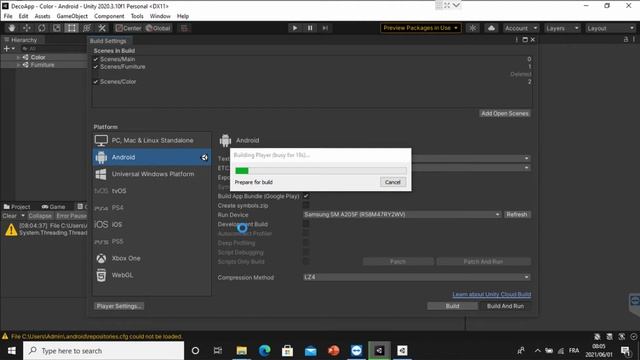This screenshot has width=640, height=360.
Task: Click Add Open Scenes button
Action: (x=505, y=113)
